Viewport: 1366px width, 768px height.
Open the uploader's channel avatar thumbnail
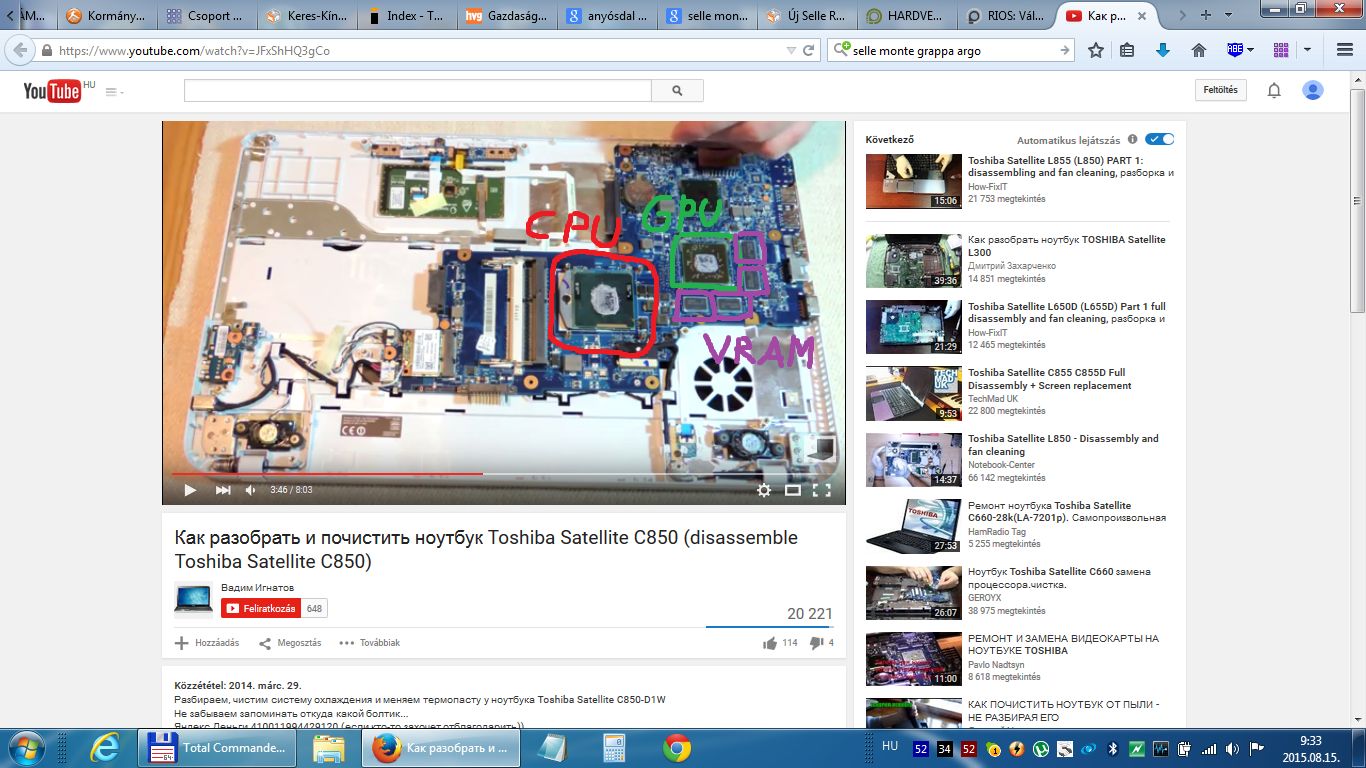coord(194,600)
